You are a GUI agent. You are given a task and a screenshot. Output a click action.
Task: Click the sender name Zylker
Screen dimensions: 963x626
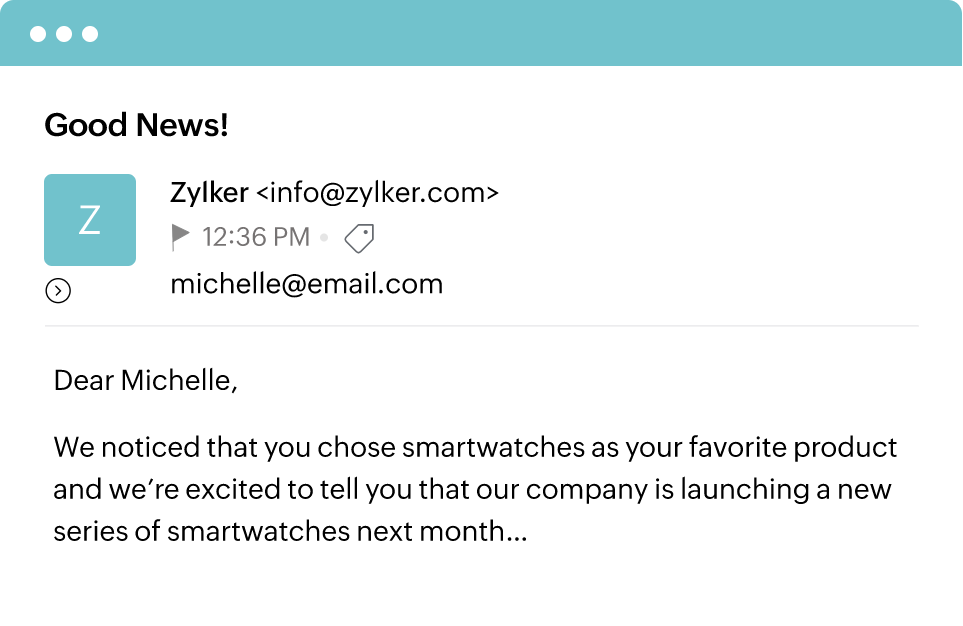209,192
